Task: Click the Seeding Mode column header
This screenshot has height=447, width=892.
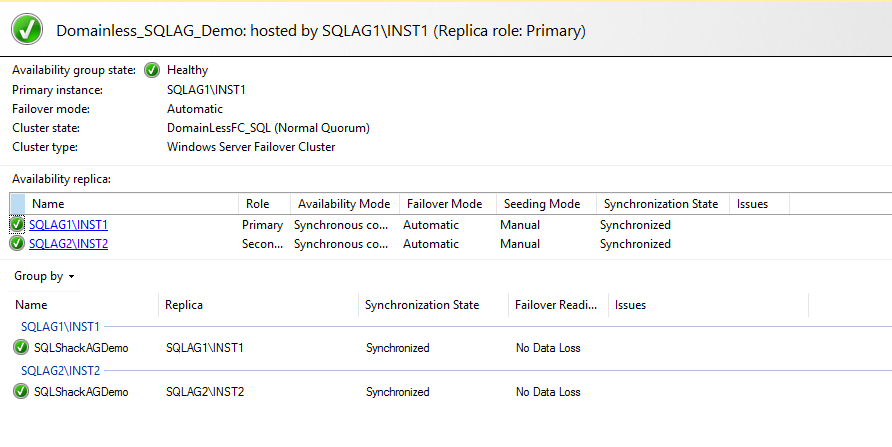Action: [x=542, y=204]
